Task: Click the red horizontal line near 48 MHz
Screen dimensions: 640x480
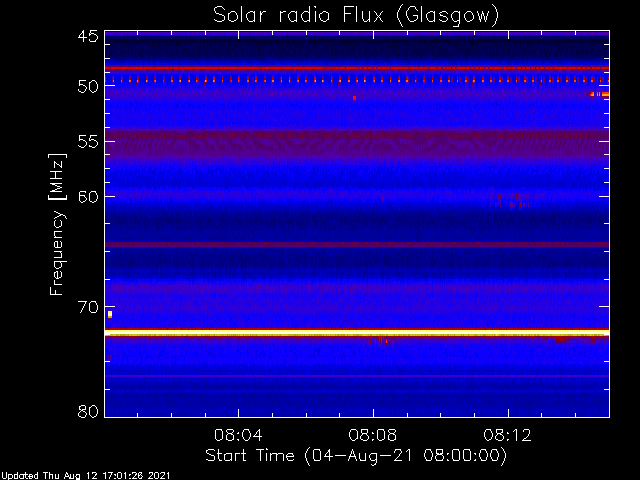Action: click(x=357, y=68)
